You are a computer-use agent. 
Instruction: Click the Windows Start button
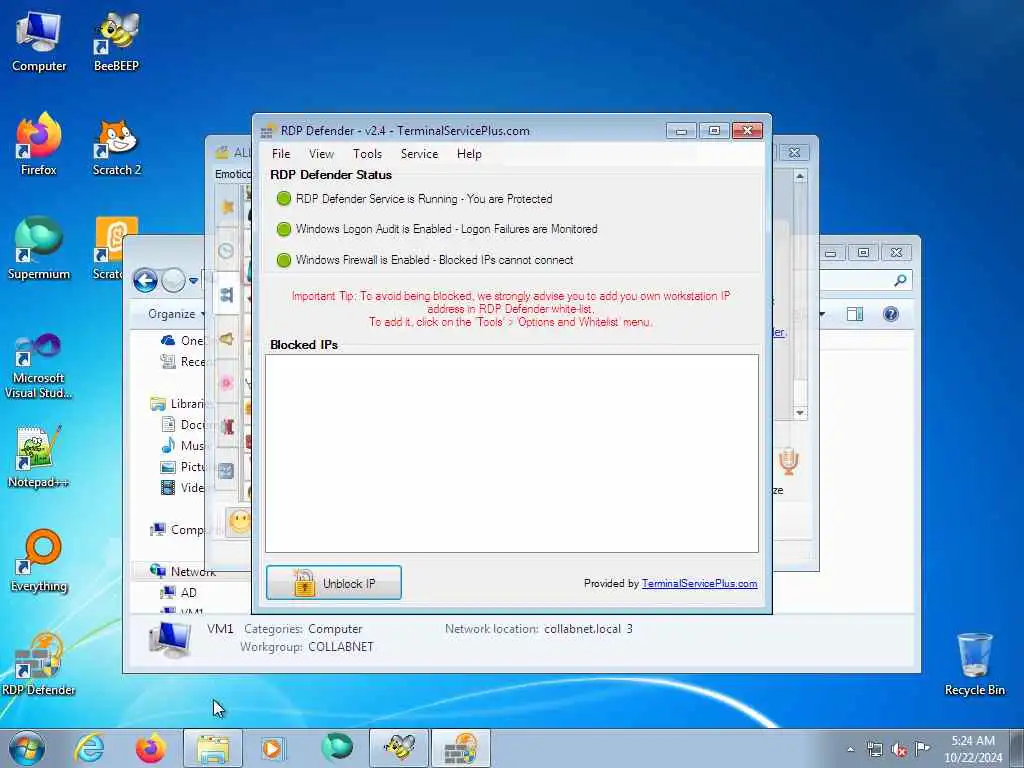27,748
